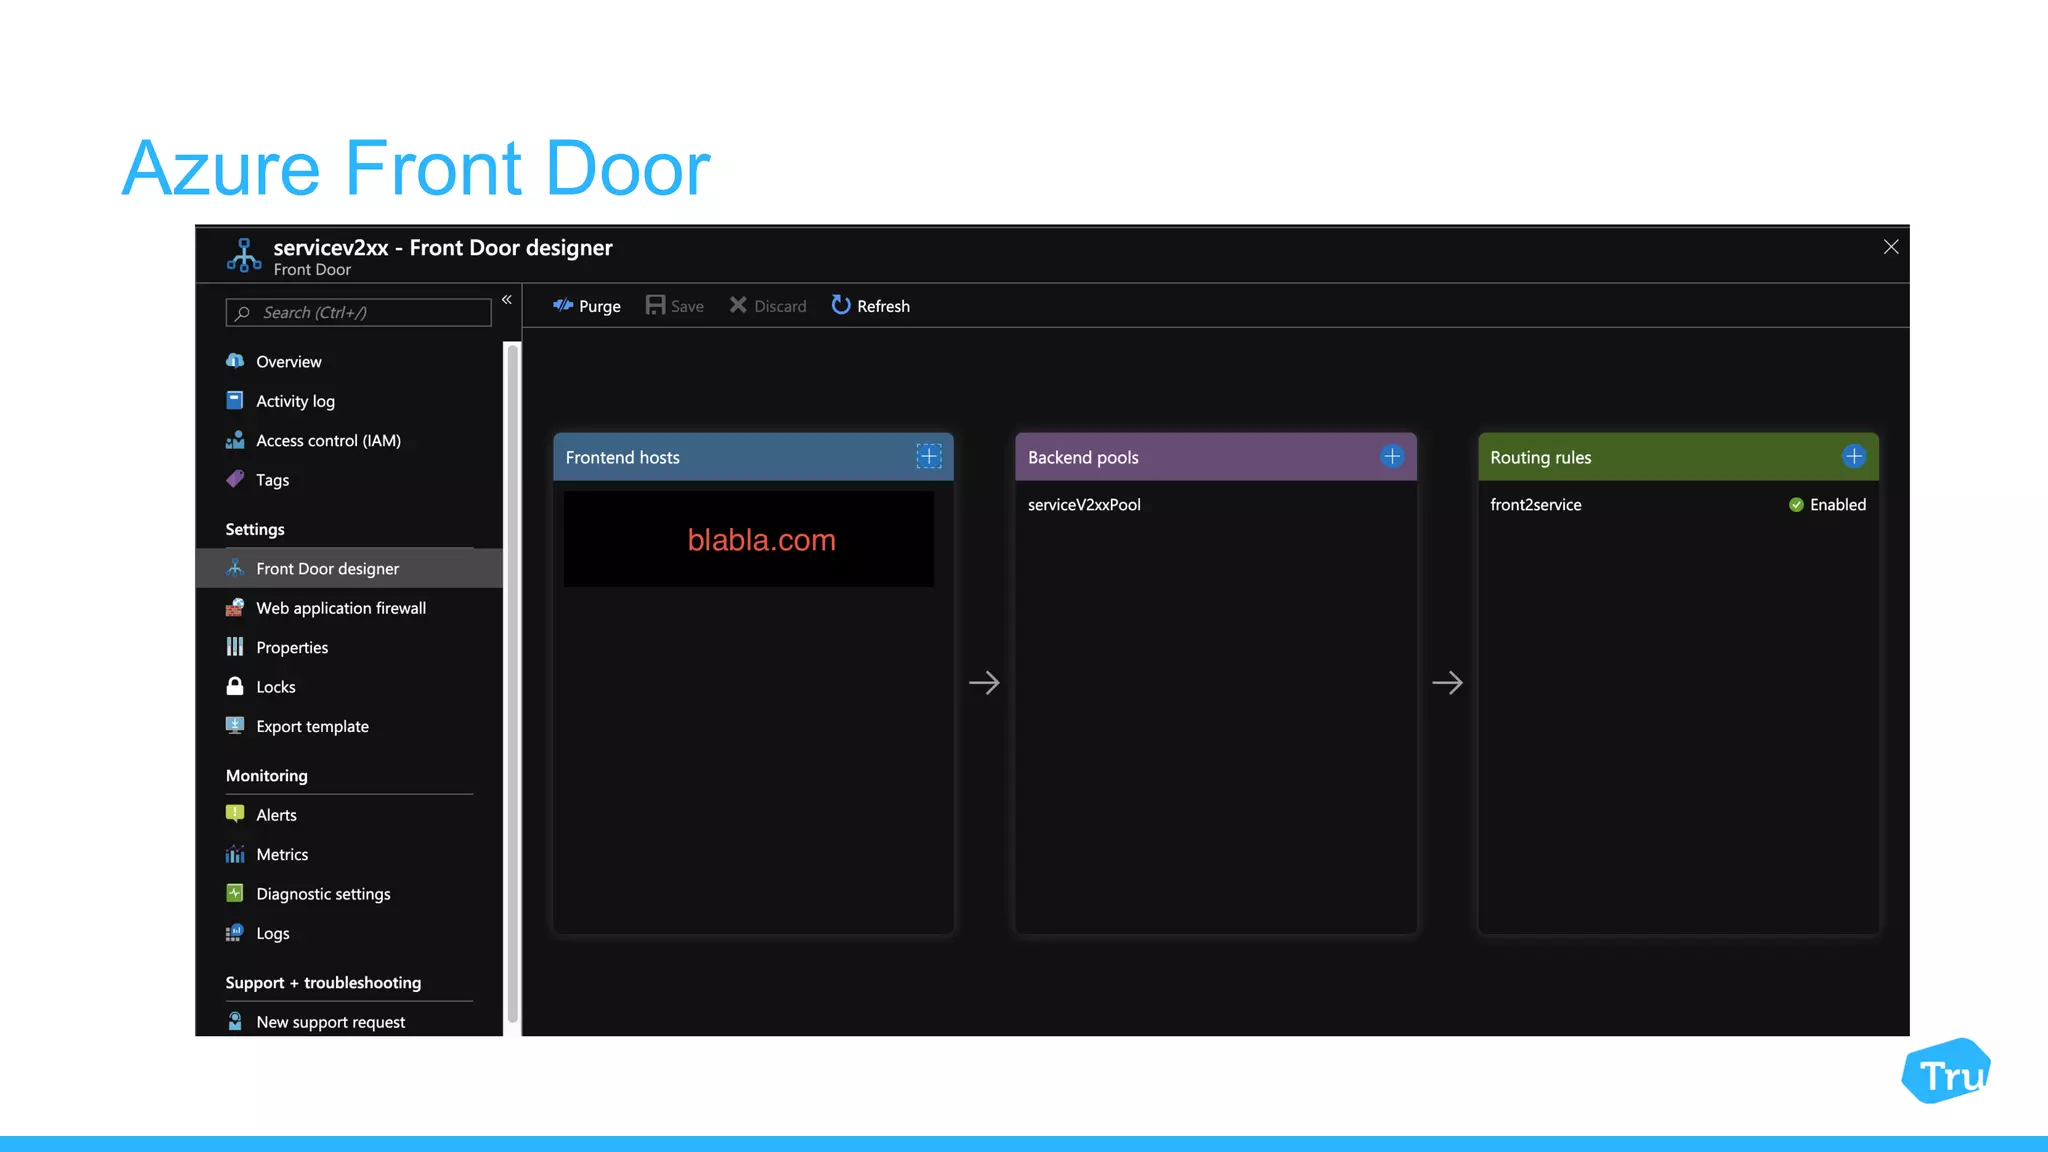Select the front2service routing rule

pyautogui.click(x=1536, y=504)
